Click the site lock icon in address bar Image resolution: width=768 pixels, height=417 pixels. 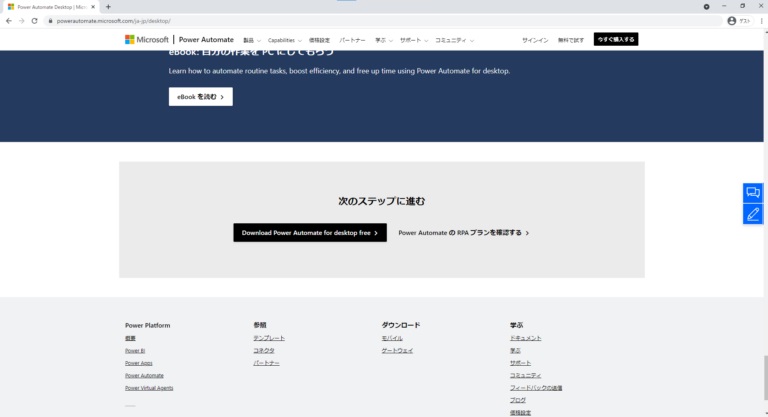50,21
